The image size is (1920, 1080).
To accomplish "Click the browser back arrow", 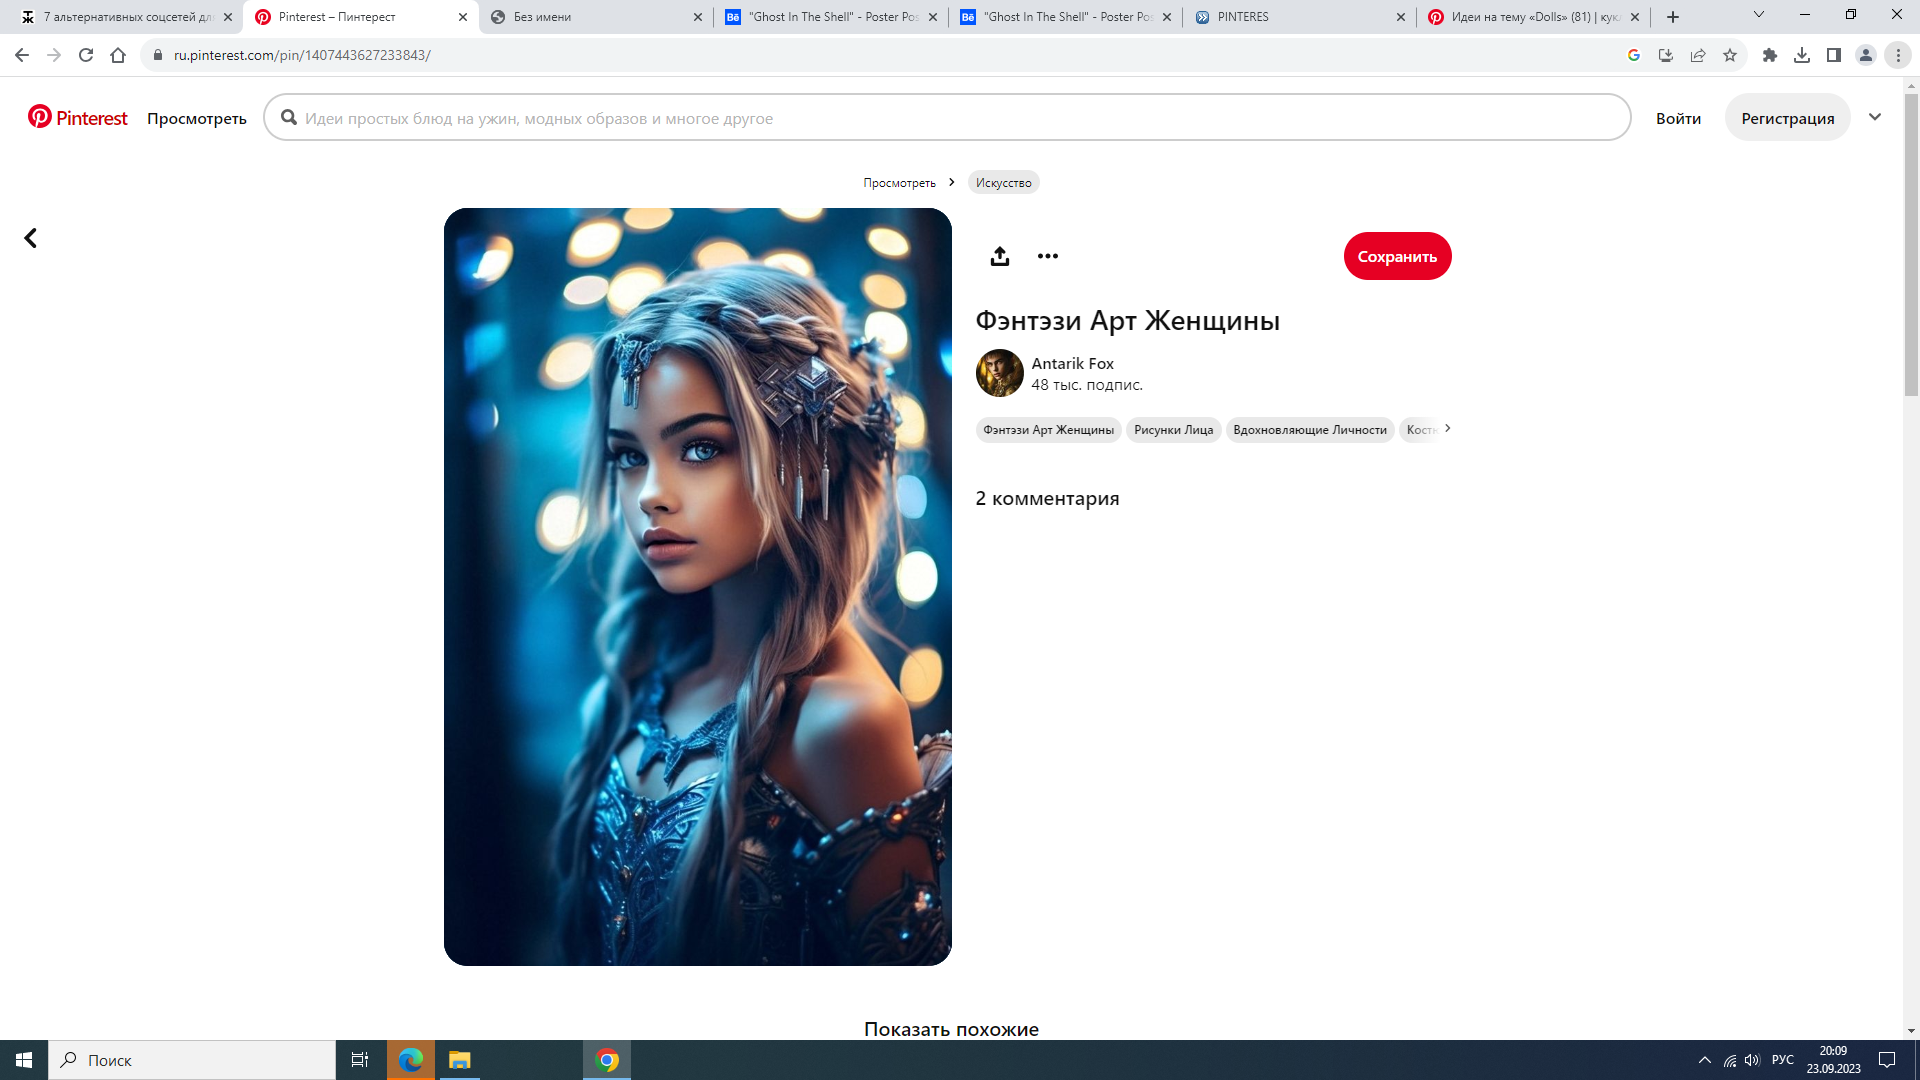I will (x=22, y=55).
